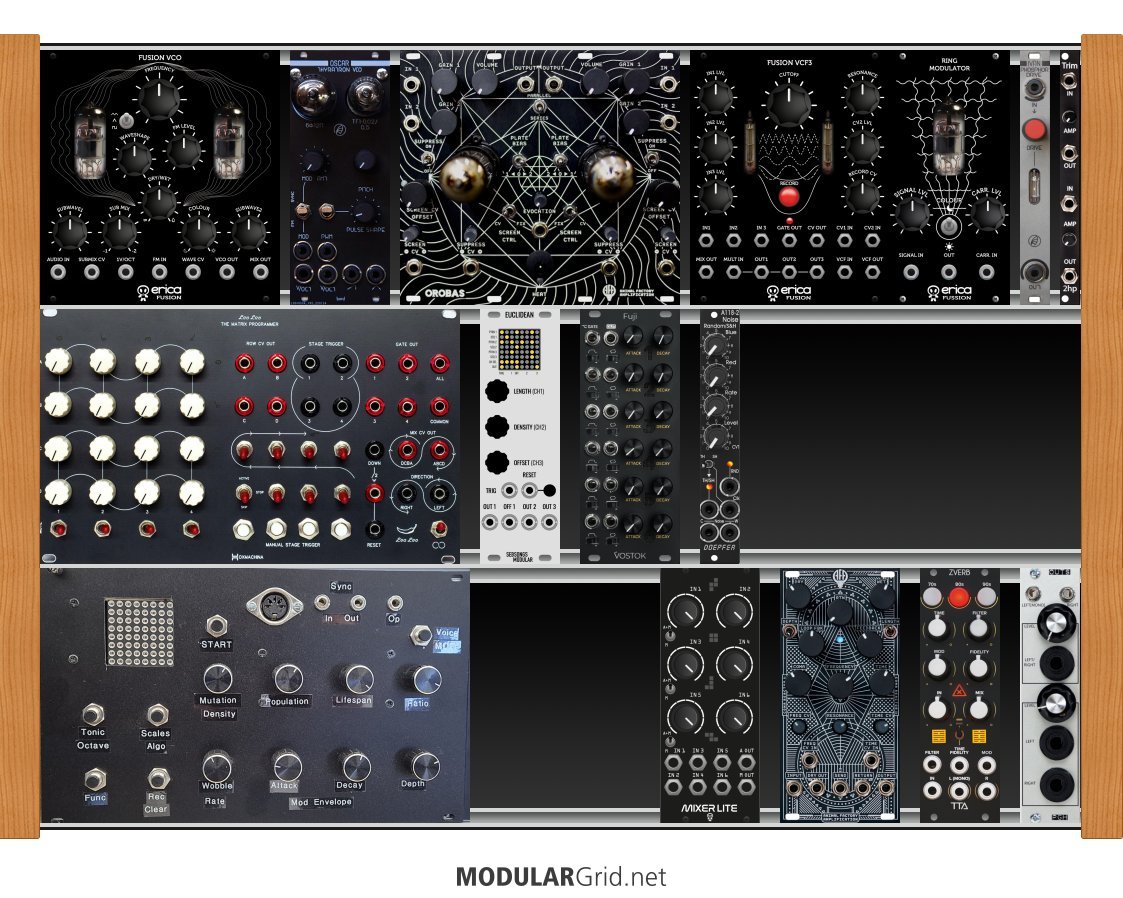This screenshot has height=898, width=1123.
Task: Click the Wobble Rate knob
Action: (216, 766)
